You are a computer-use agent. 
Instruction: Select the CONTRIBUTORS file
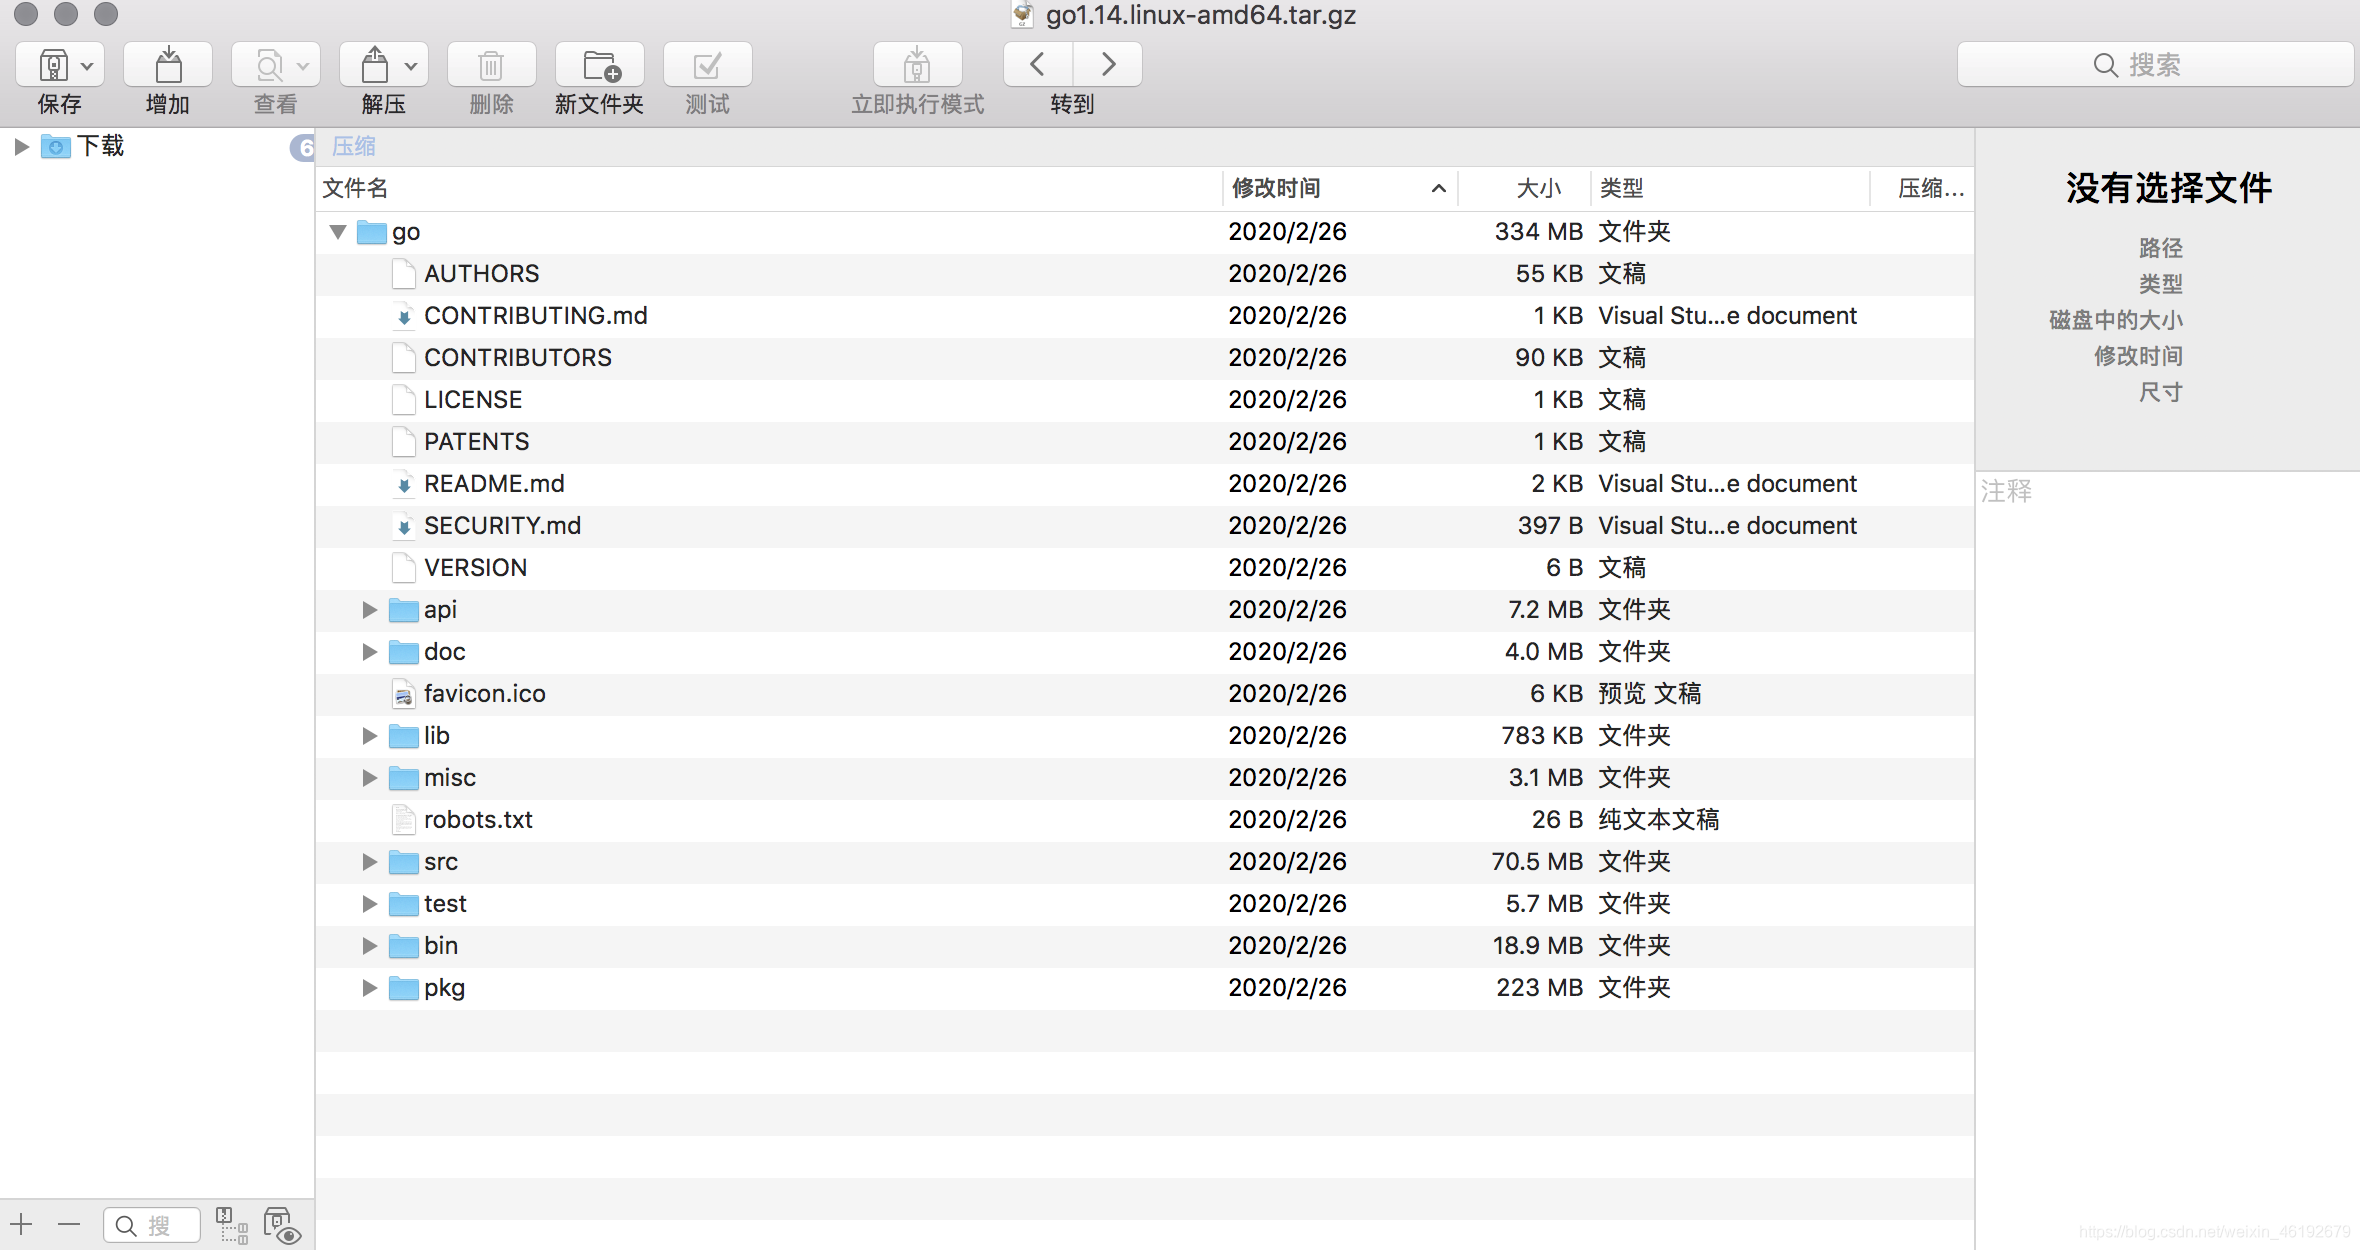pyautogui.click(x=1145, y=358)
